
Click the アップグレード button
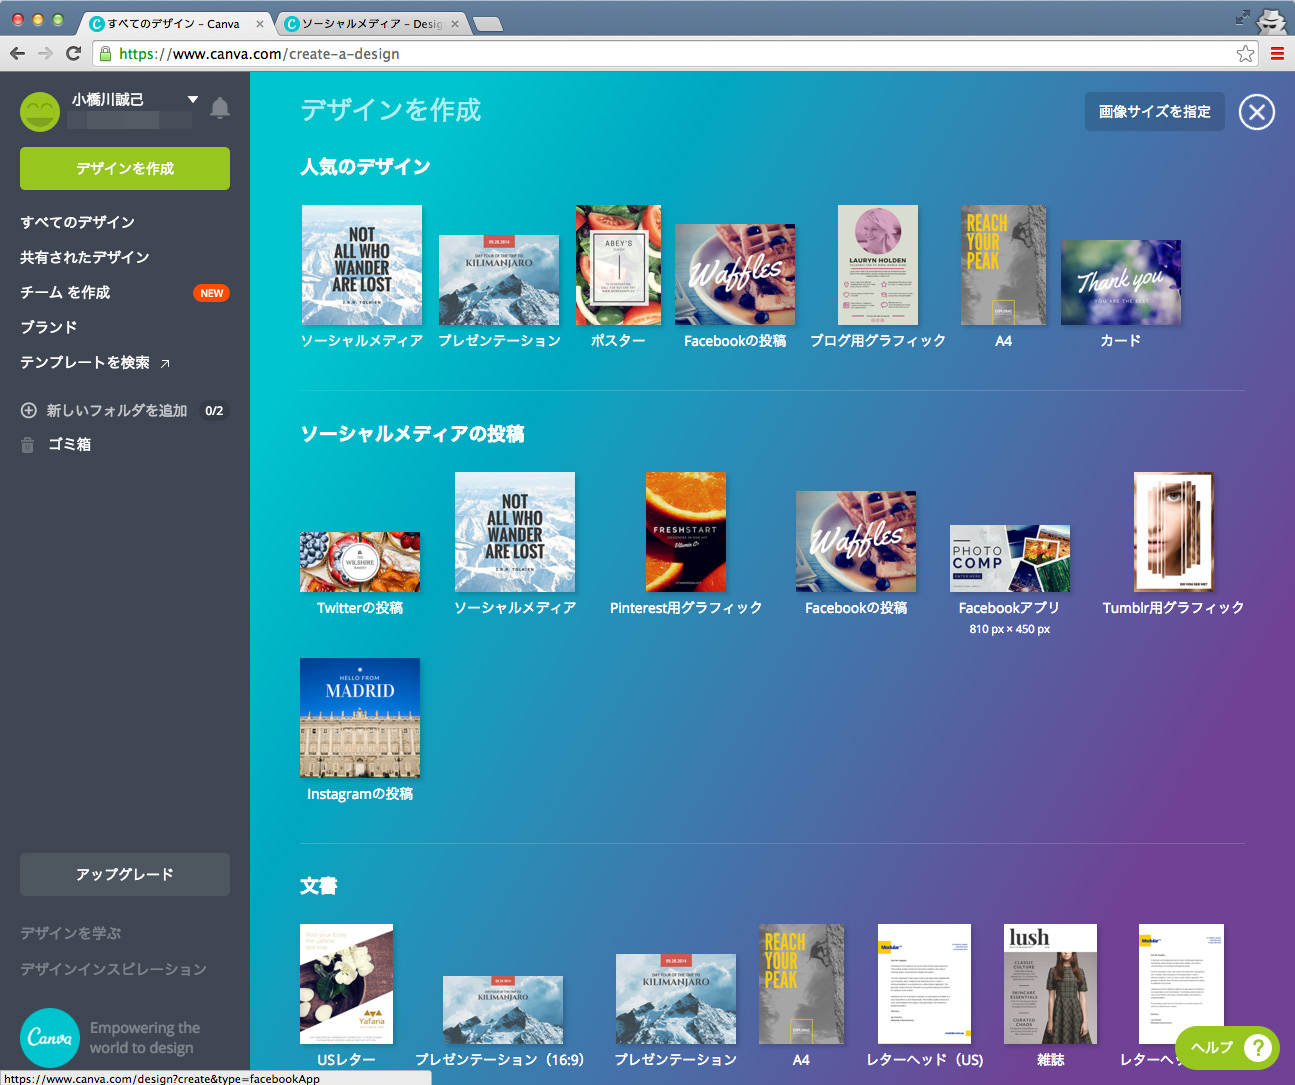click(125, 875)
